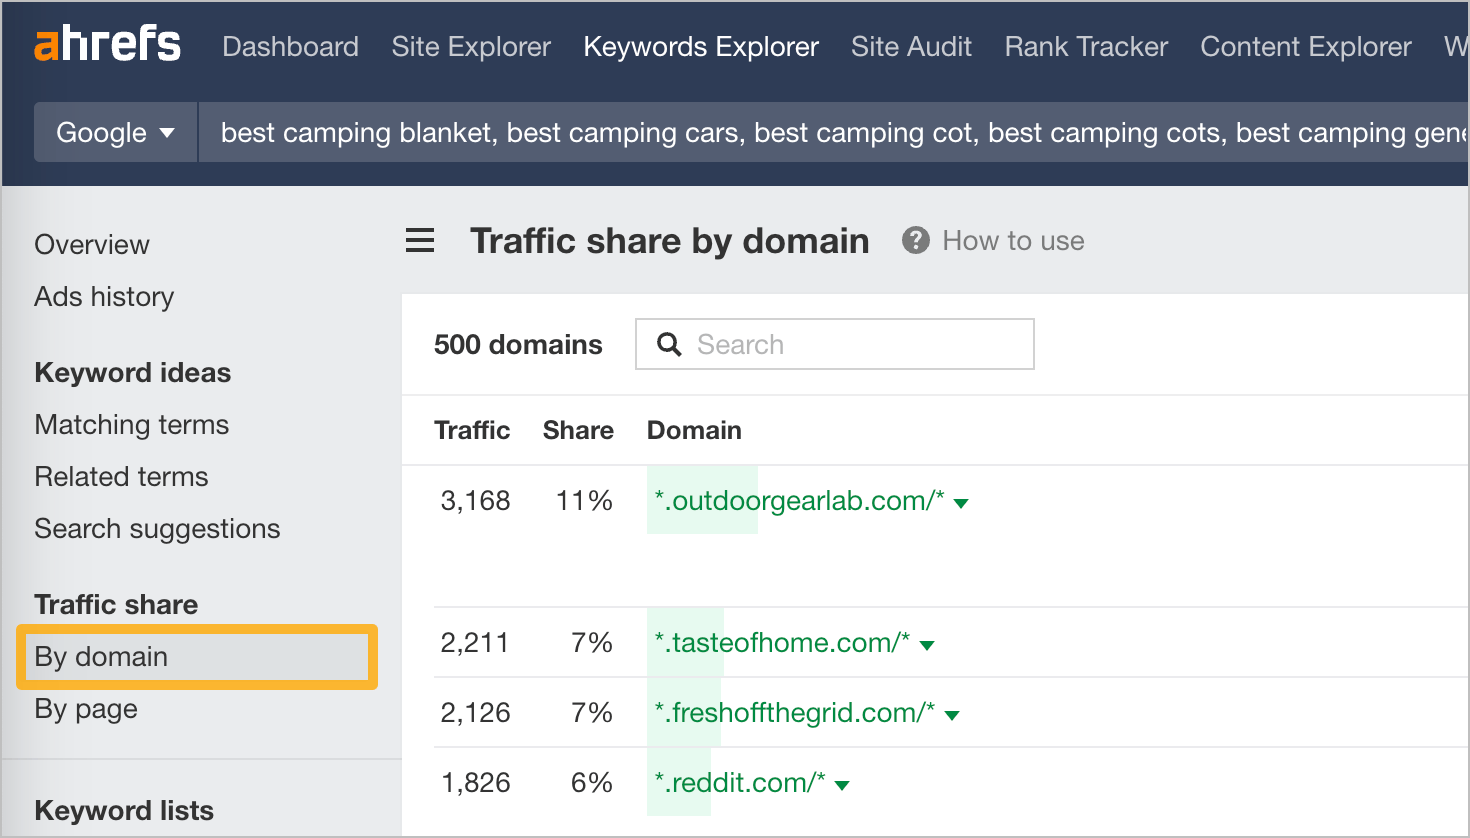Expand the reddit.com domain dropdown arrow
Image resolution: width=1470 pixels, height=838 pixels.
[842, 785]
